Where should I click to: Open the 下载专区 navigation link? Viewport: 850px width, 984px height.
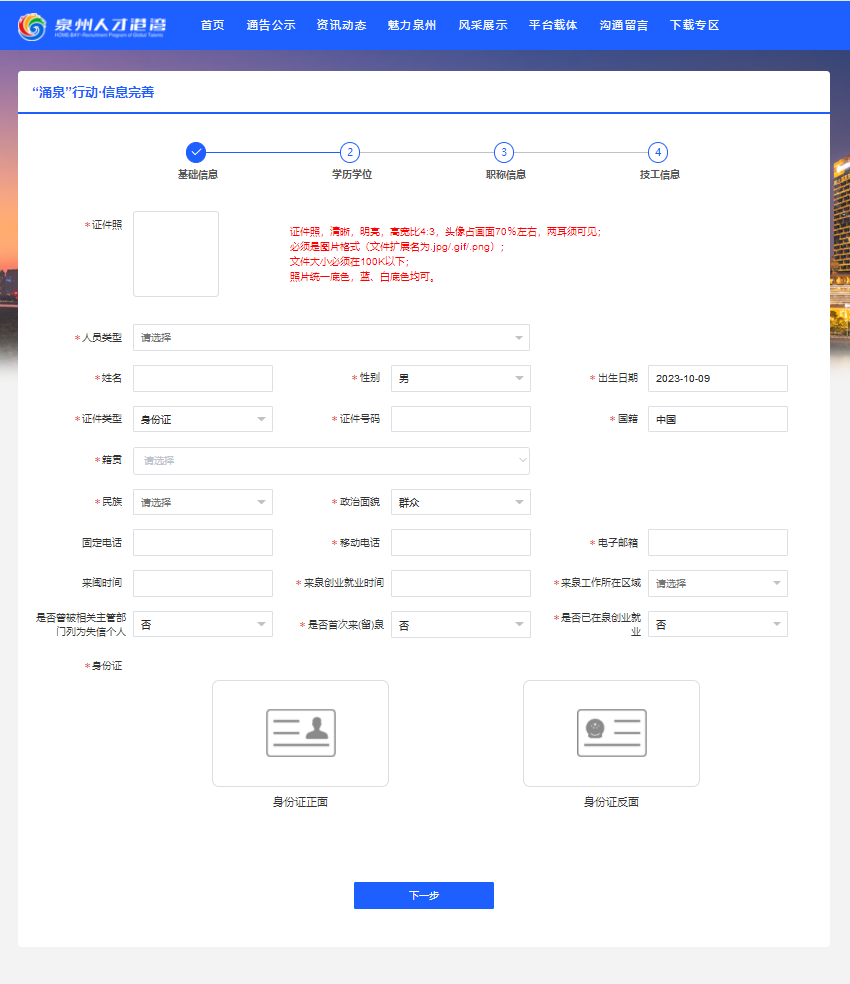point(694,25)
